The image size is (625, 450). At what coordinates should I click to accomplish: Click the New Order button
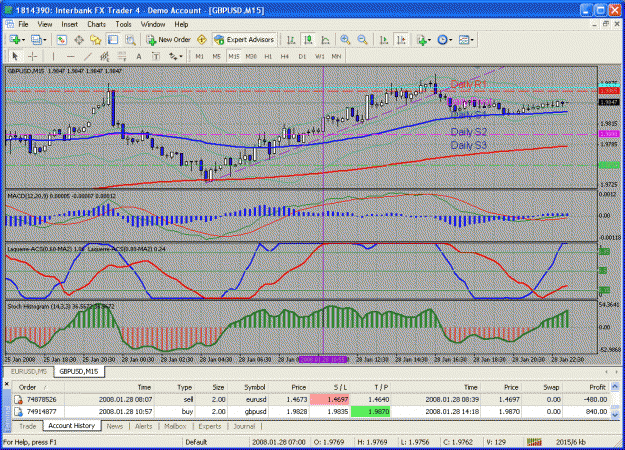(169, 40)
